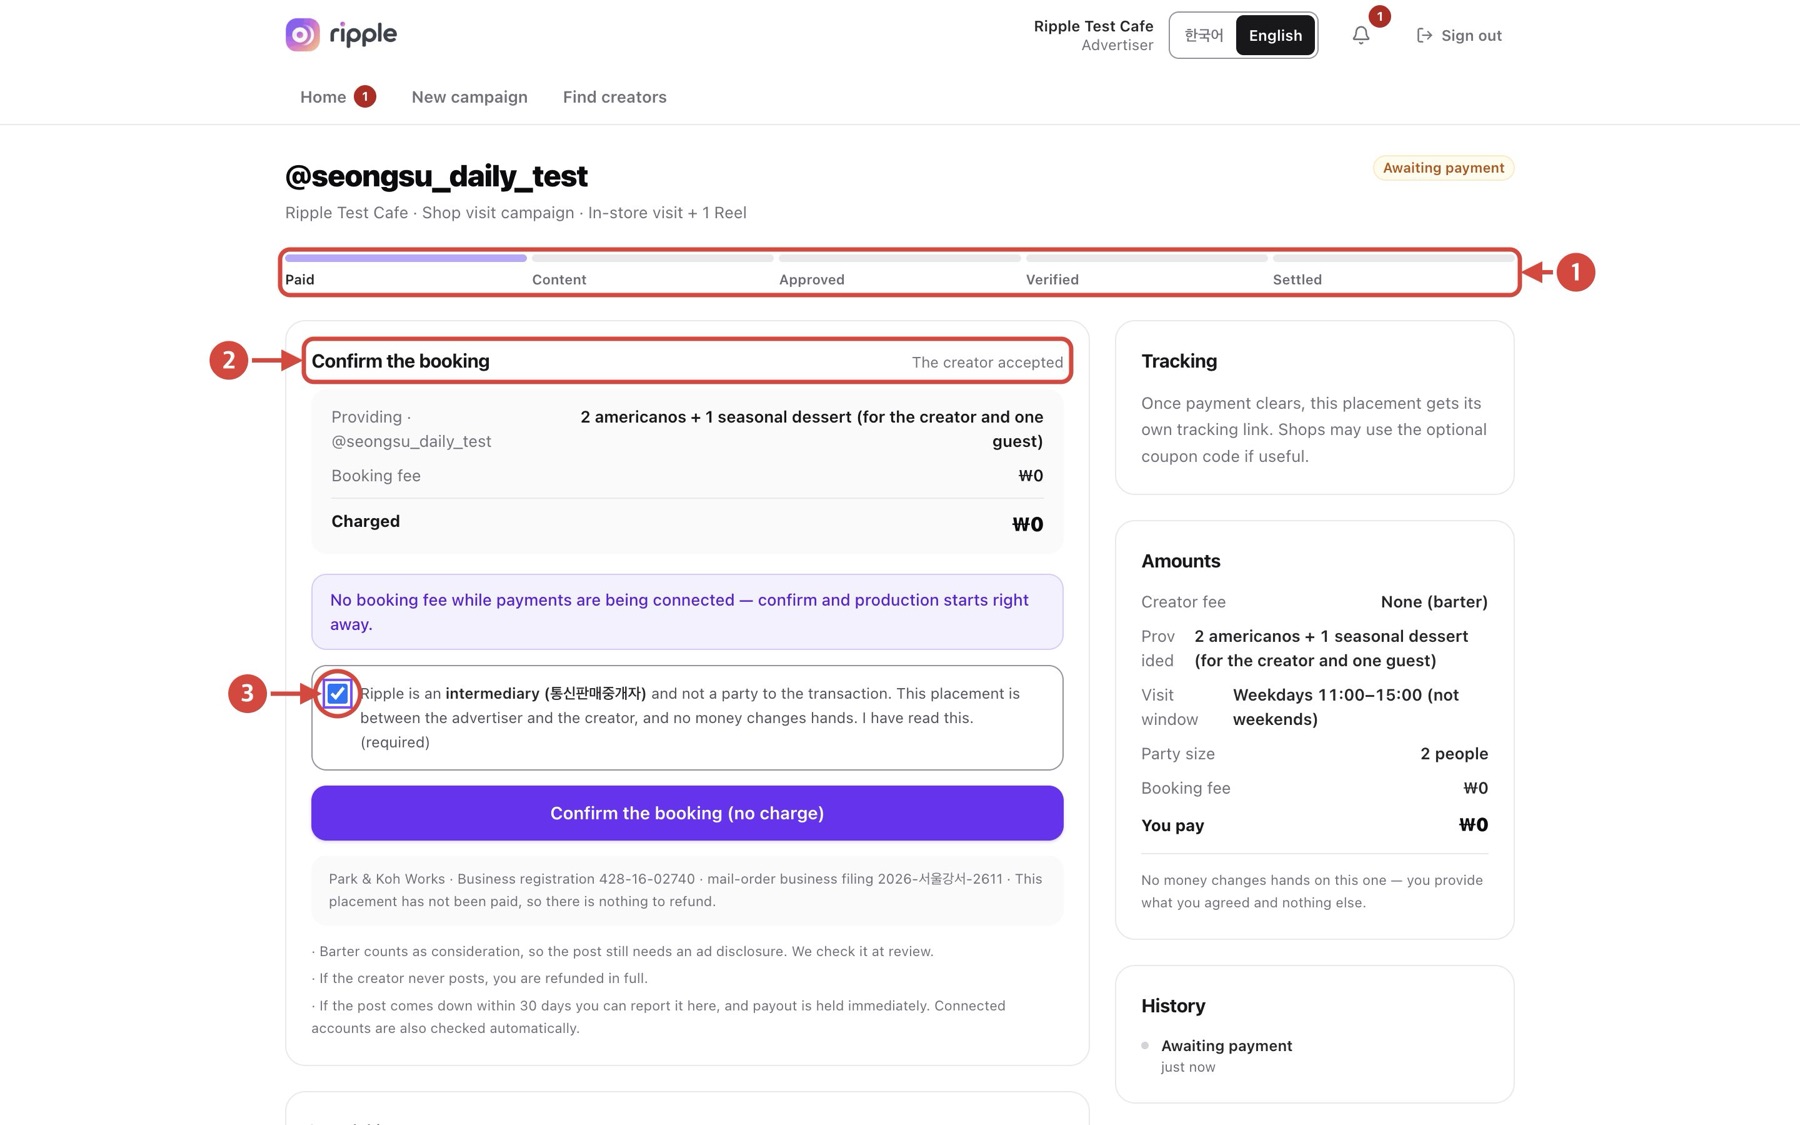Click the Awaiting payment status badge
The width and height of the screenshot is (1800, 1125).
coord(1443,168)
